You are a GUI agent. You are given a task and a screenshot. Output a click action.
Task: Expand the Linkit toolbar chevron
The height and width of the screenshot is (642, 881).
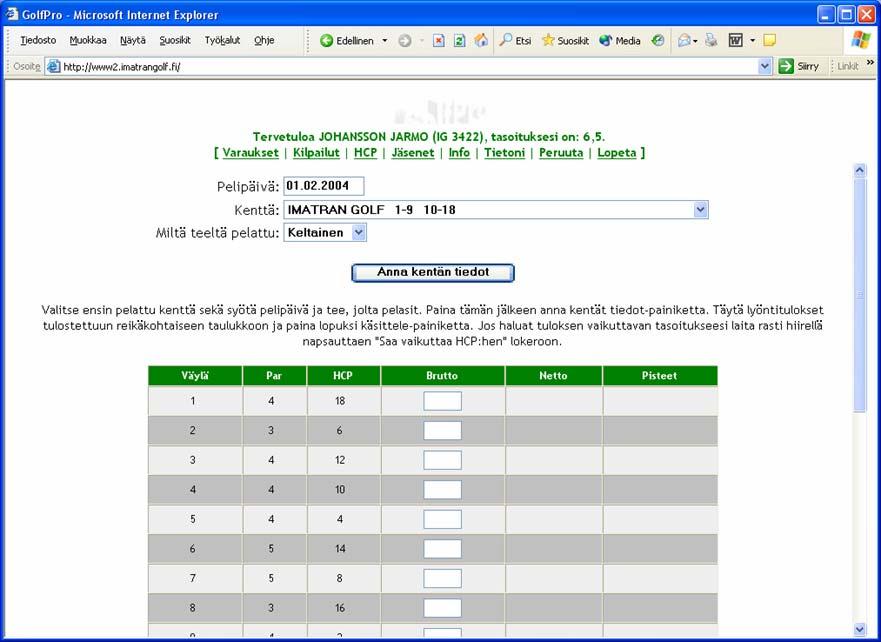pos(870,62)
